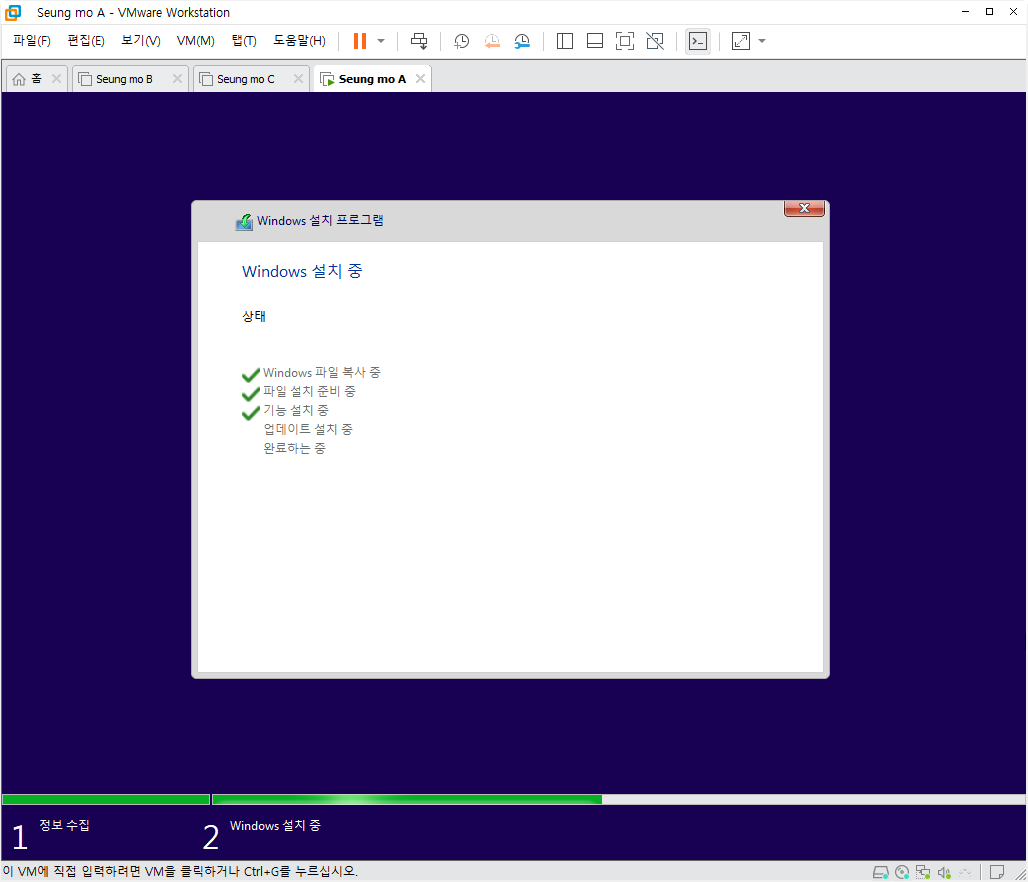
Task: Close the Seung mo A tab
Action: coord(420,79)
